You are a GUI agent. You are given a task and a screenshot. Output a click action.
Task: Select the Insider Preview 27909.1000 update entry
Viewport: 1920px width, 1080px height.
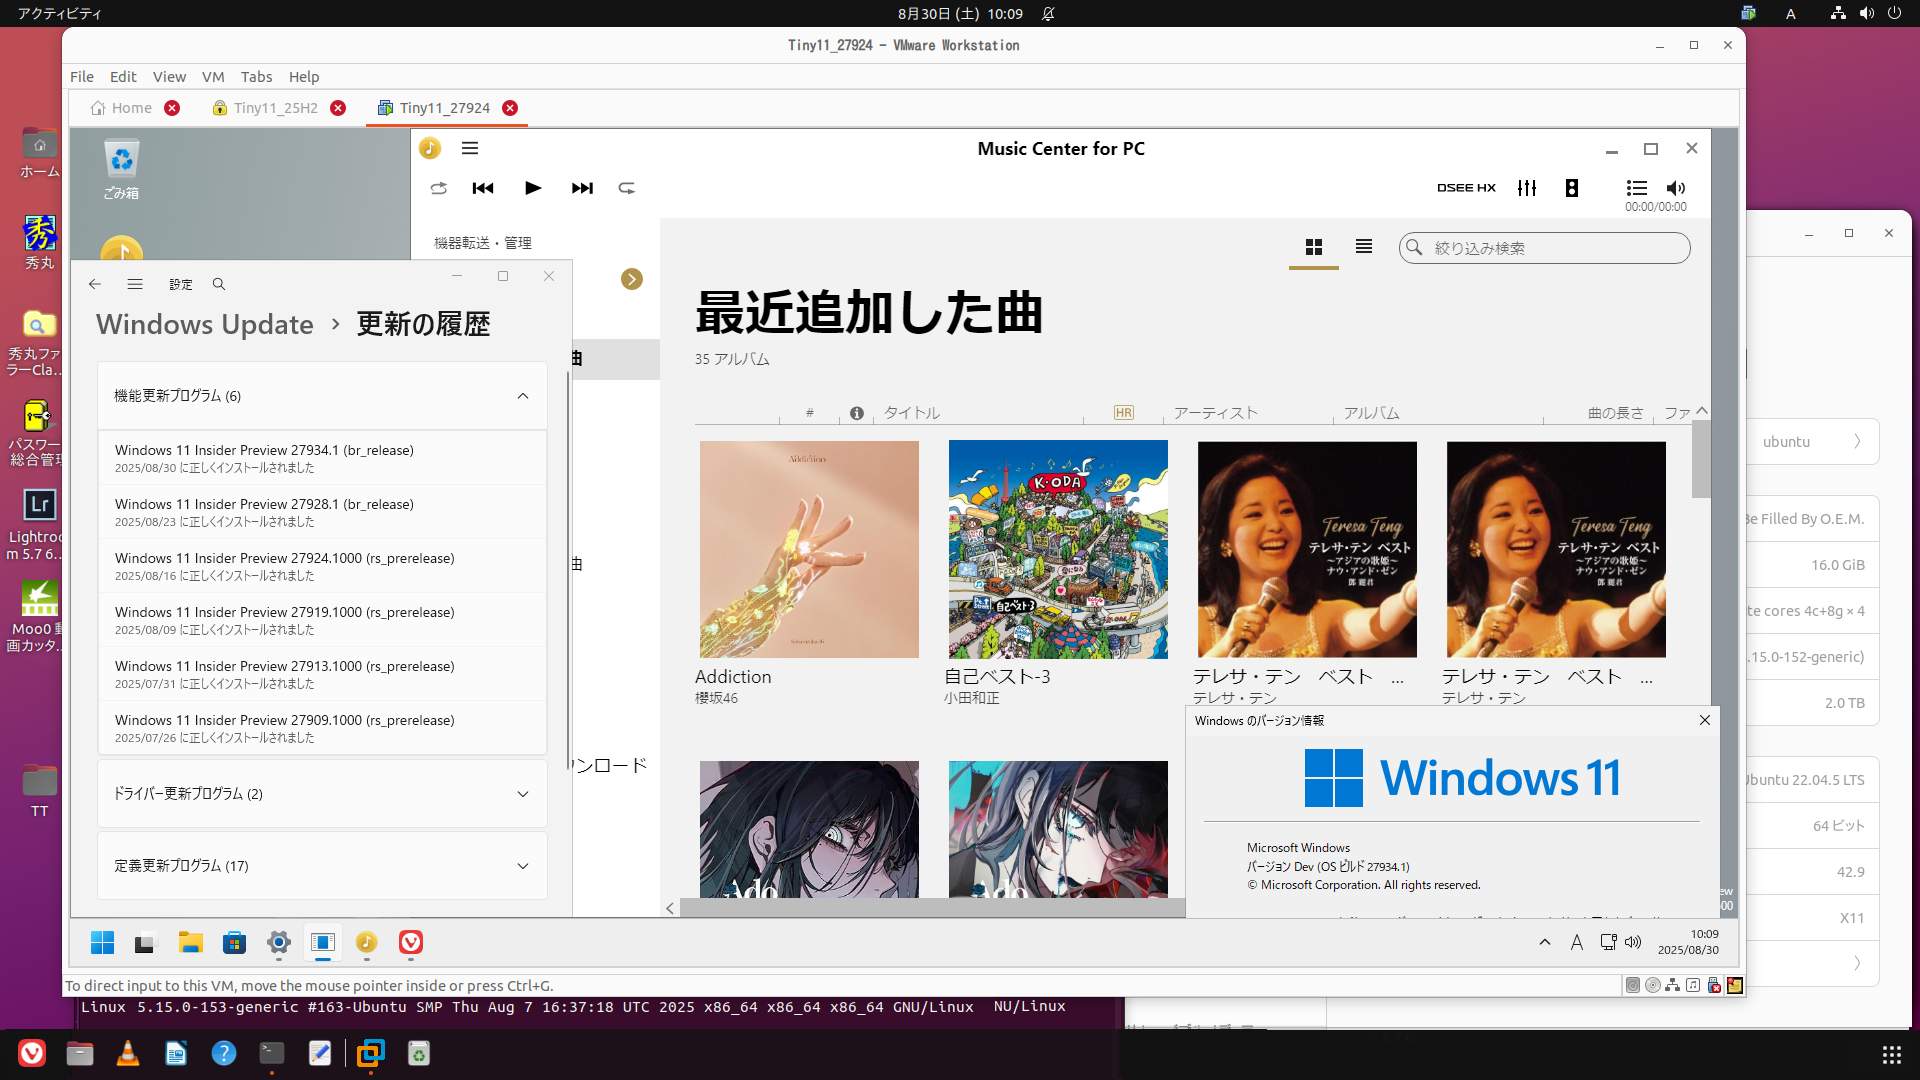pyautogui.click(x=322, y=728)
